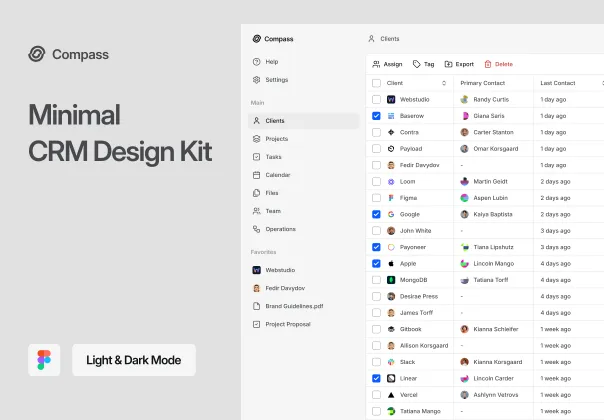Toggle the select-all checkbox in table header
The width and height of the screenshot is (604, 420).
376,83
